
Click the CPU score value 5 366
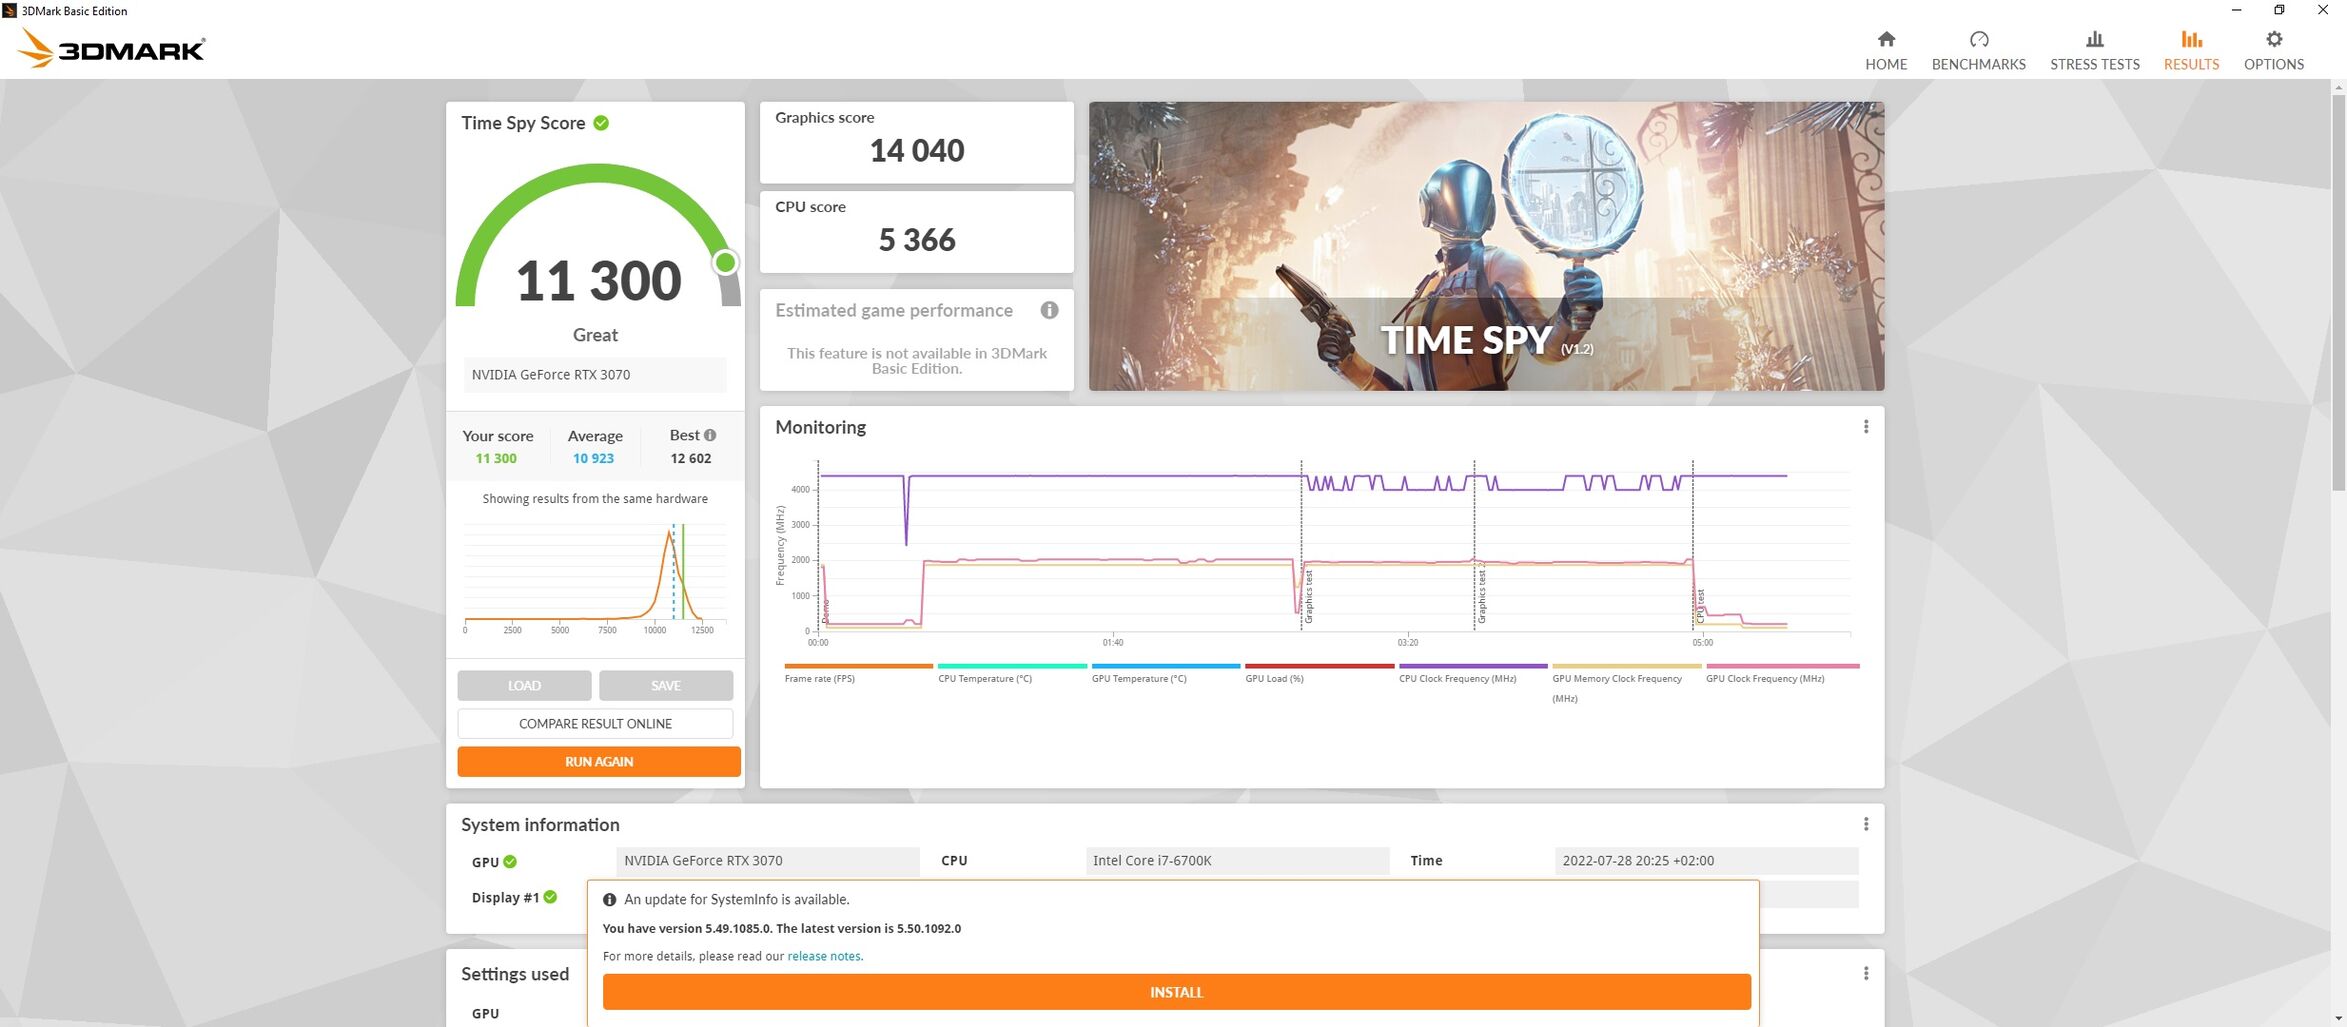(917, 239)
